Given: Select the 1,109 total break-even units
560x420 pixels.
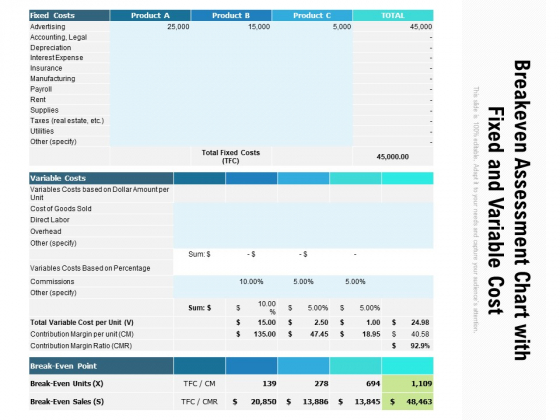Looking at the screenshot, I should coord(421,384).
